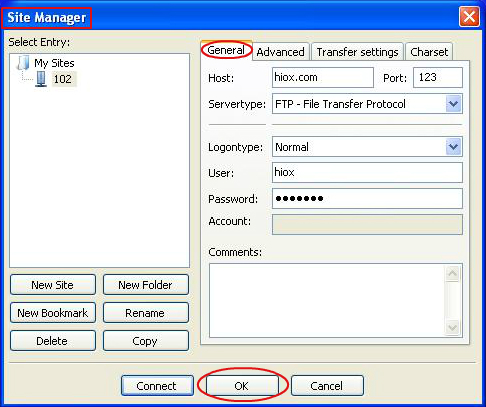Switch to the Advanced tab
The width and height of the screenshot is (486, 407).
pyautogui.click(x=280, y=52)
